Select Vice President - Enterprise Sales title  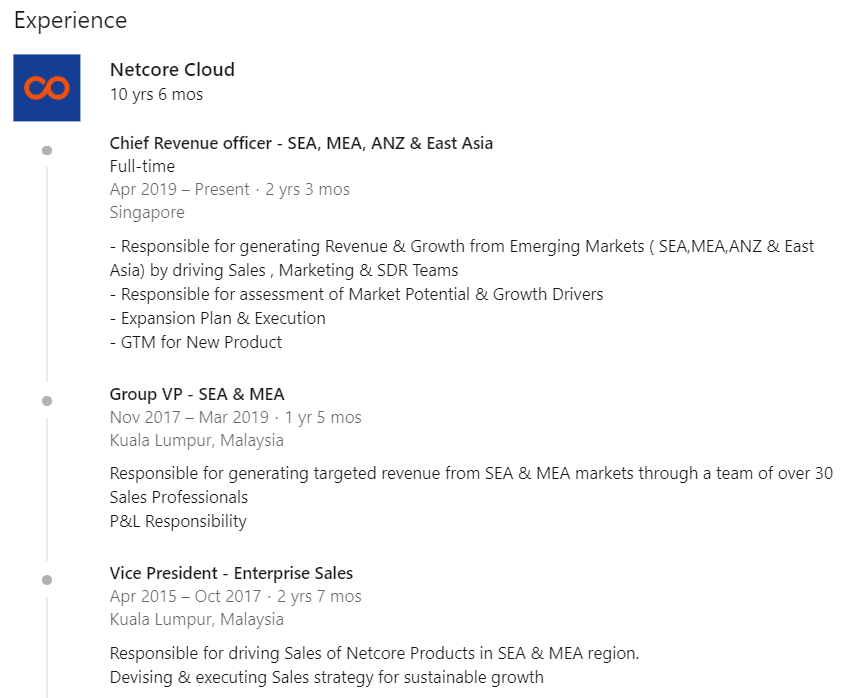point(231,573)
